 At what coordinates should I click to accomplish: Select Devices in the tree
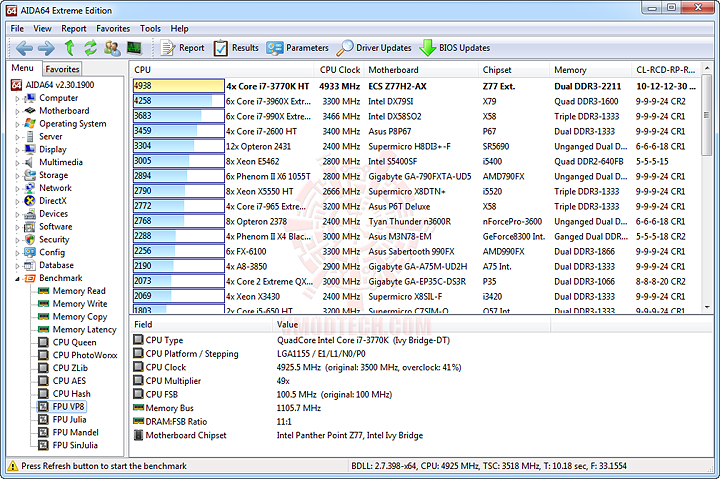46,214
